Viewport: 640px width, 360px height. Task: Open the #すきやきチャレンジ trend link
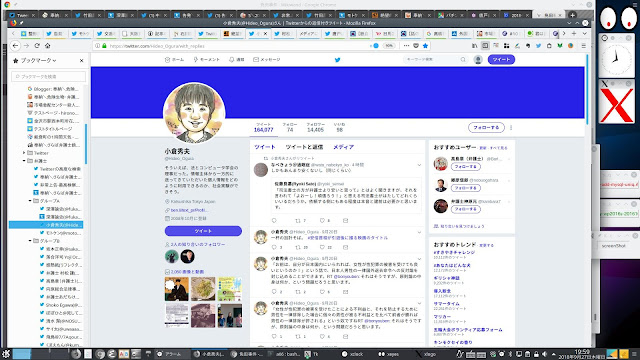[454, 253]
